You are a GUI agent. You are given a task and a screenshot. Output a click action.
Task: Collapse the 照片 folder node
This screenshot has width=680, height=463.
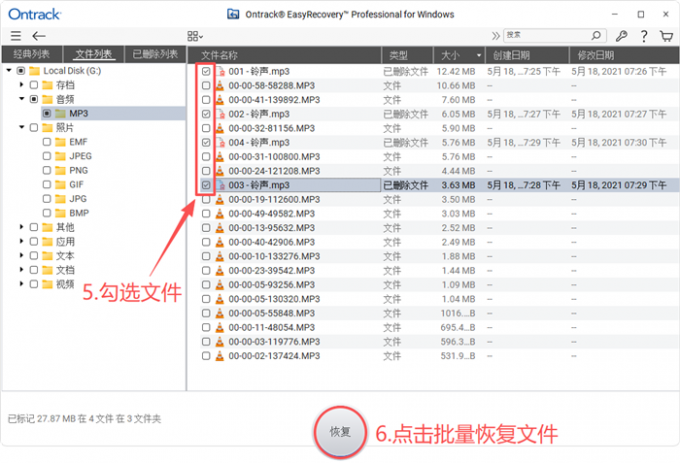pos(22,127)
